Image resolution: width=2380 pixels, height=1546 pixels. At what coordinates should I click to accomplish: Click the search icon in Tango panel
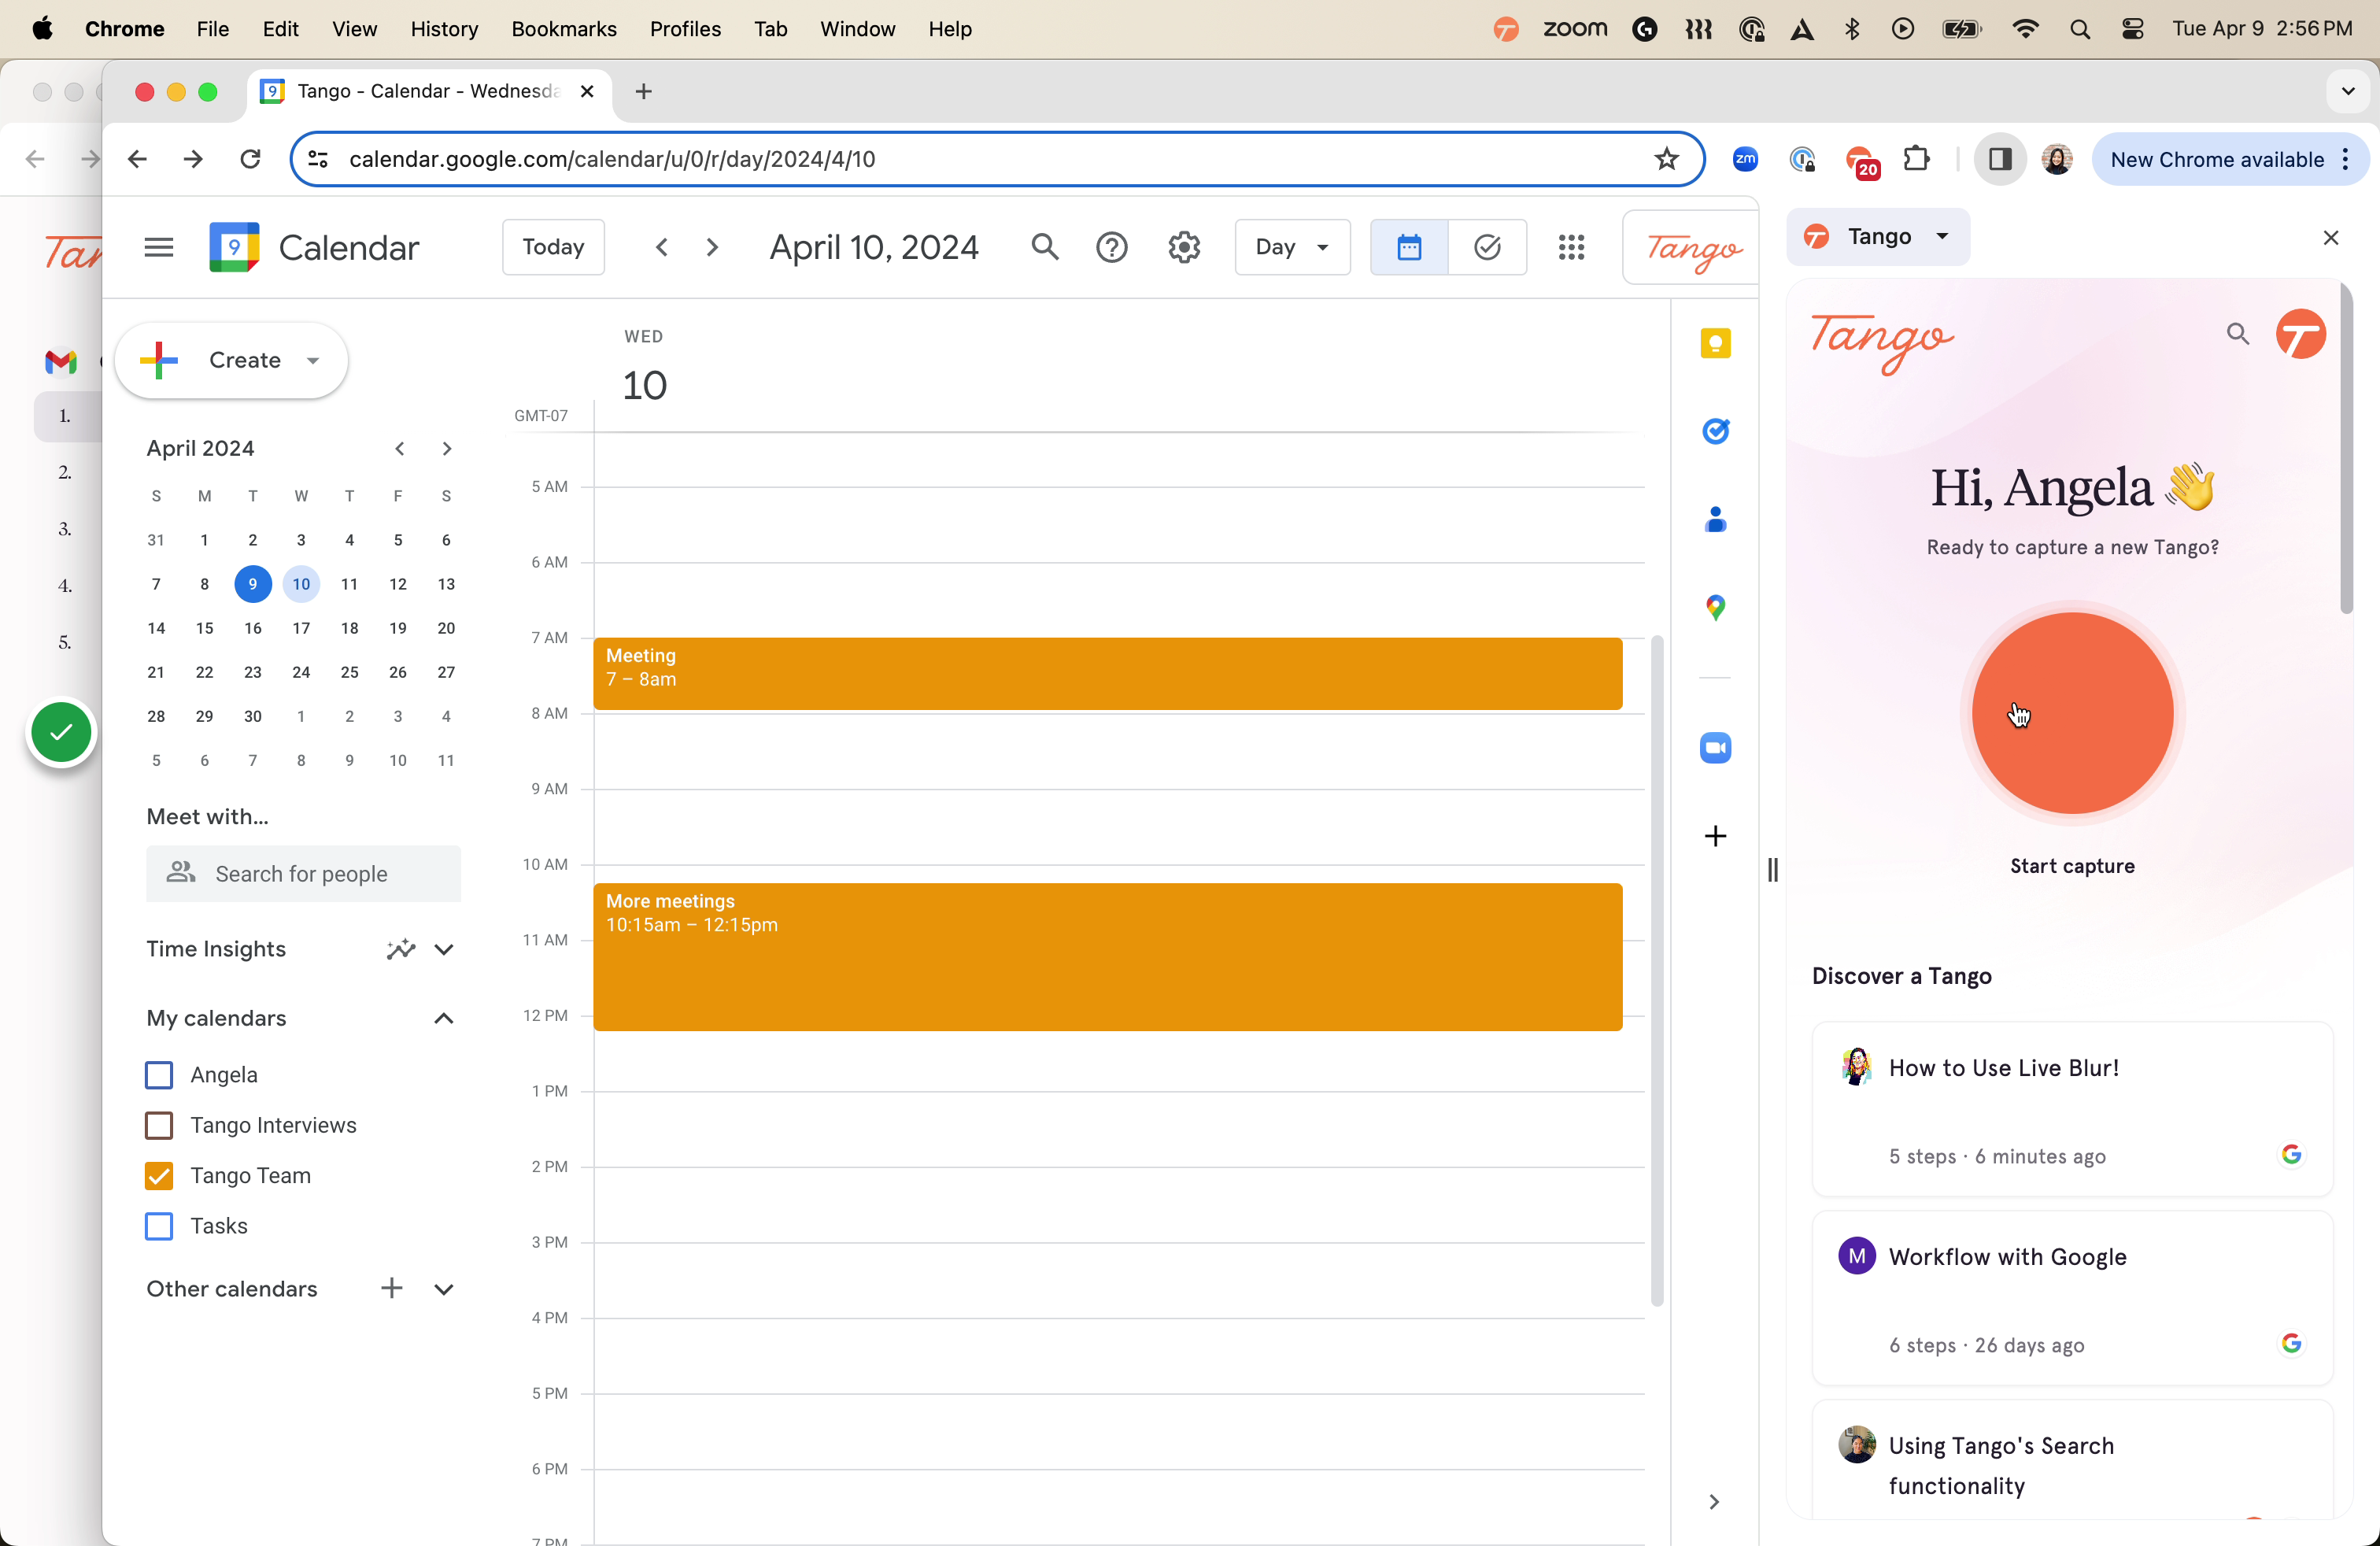point(2238,334)
